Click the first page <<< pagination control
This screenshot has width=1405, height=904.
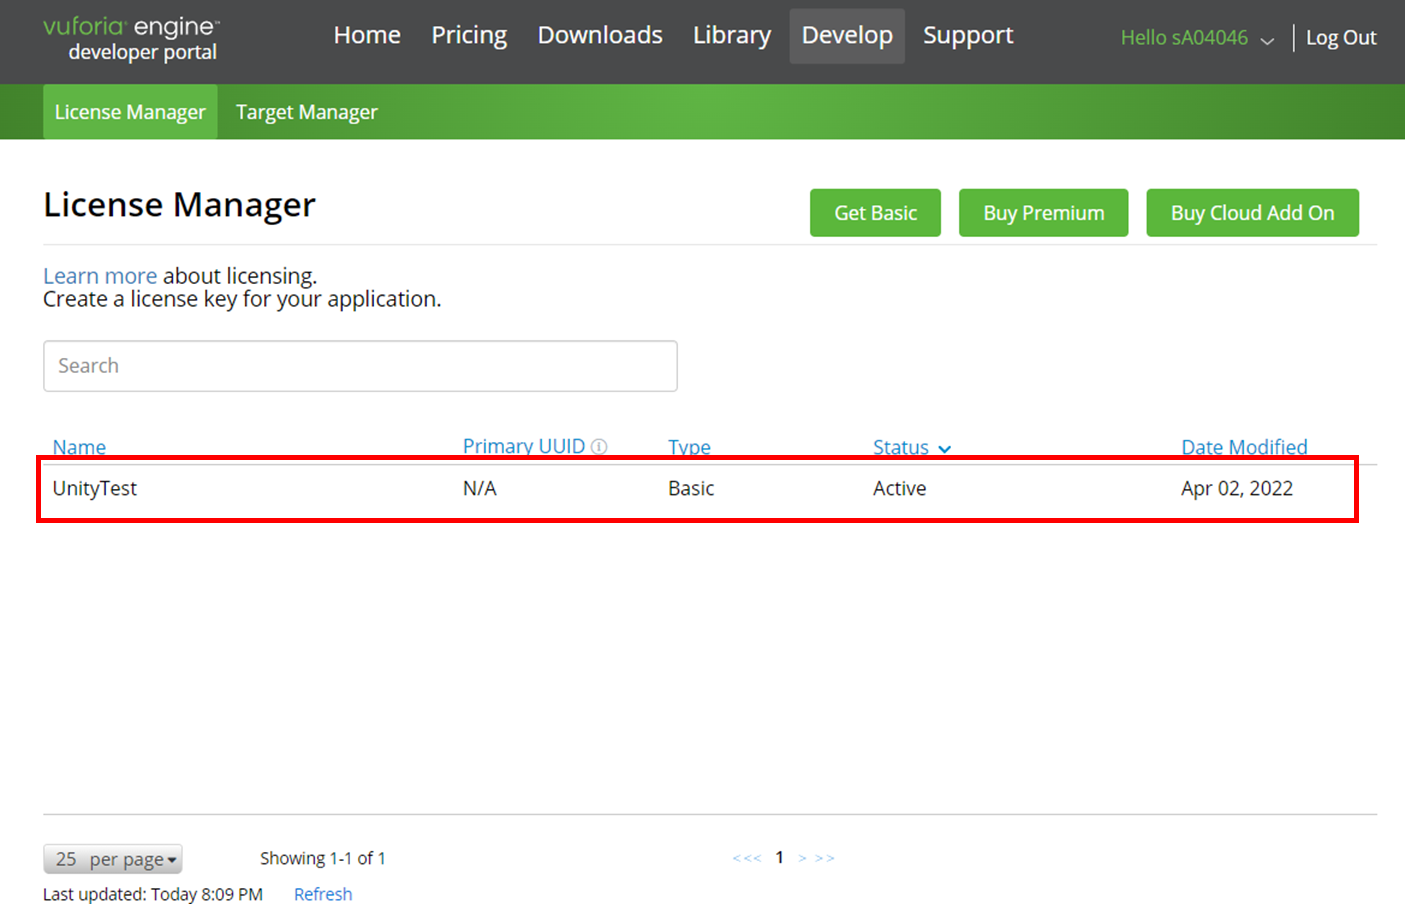click(x=747, y=858)
